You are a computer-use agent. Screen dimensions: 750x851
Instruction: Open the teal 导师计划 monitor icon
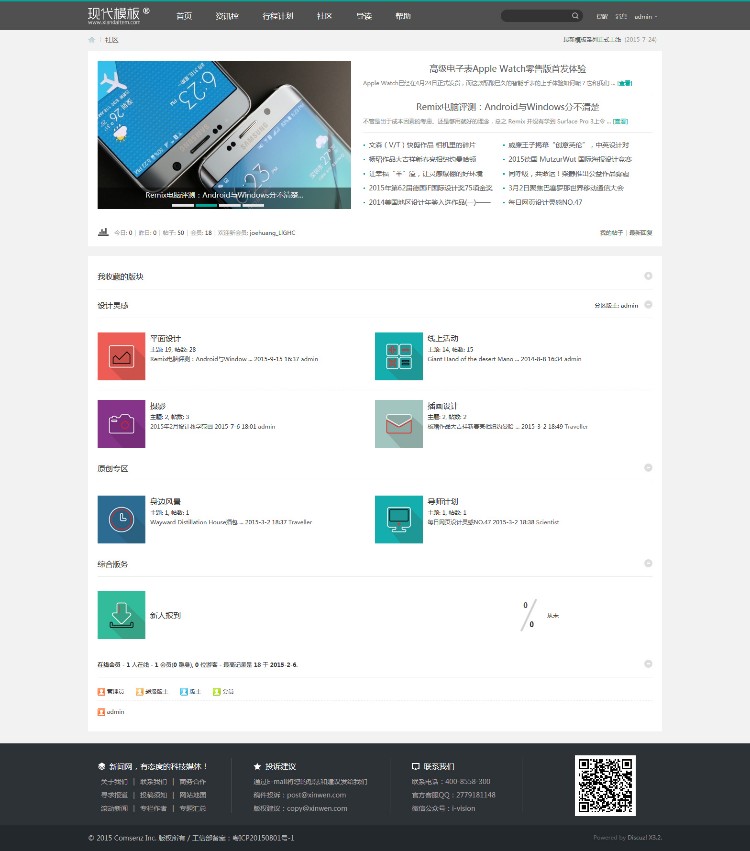(399, 519)
